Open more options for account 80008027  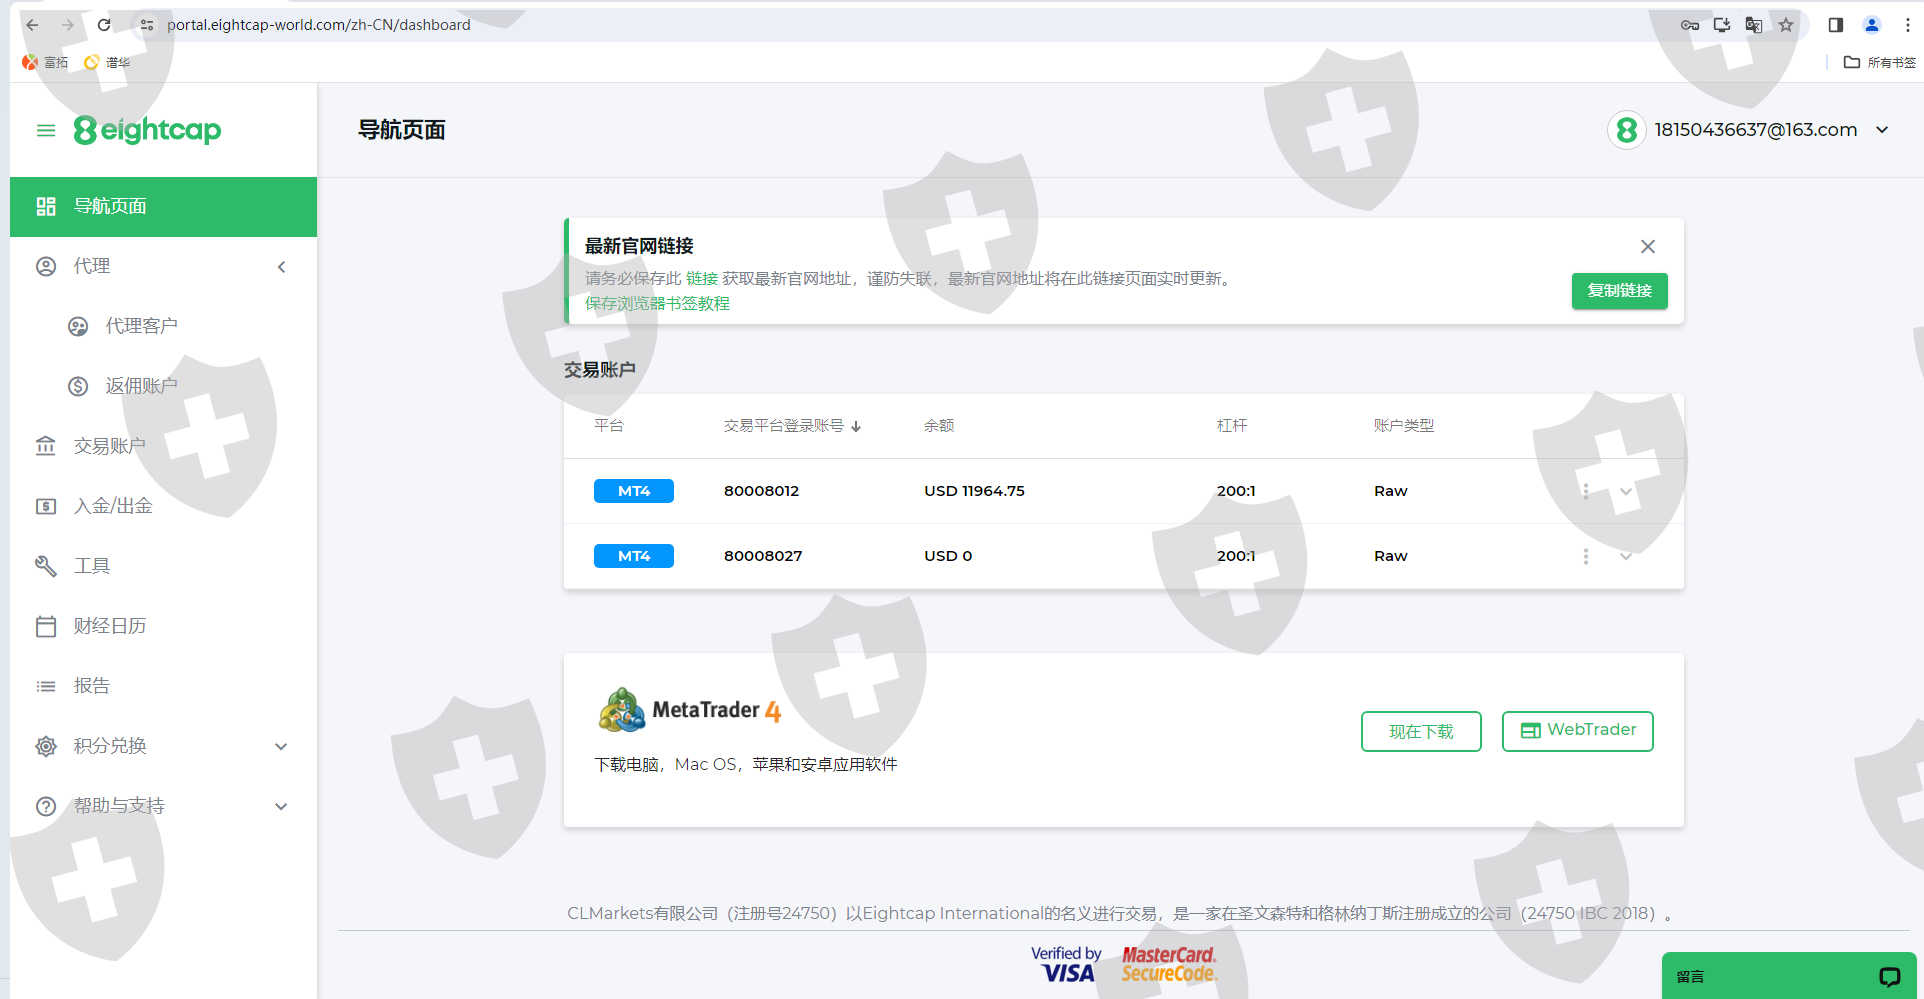coord(1586,556)
